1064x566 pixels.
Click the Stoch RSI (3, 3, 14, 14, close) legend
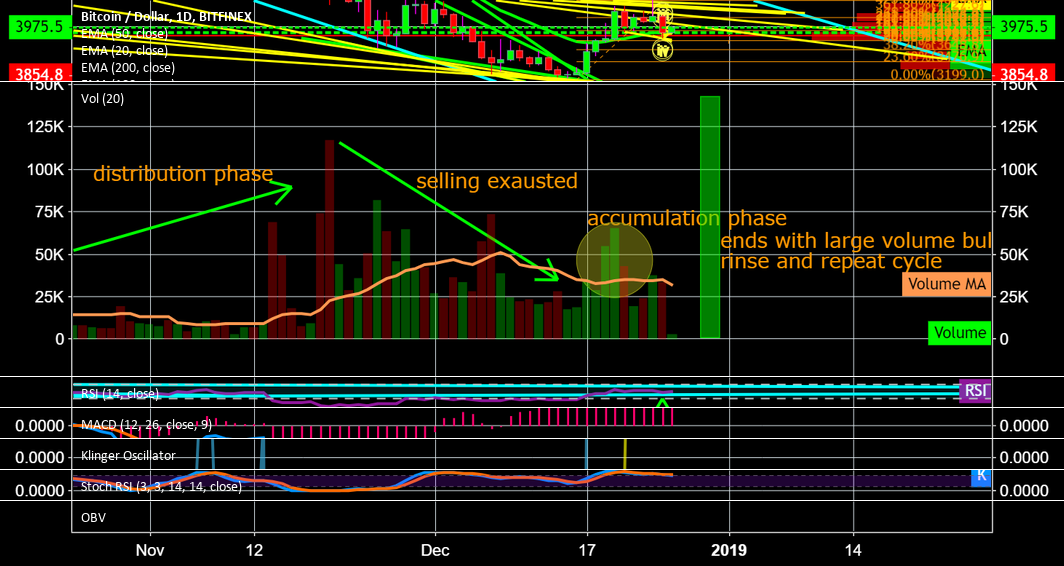161,487
